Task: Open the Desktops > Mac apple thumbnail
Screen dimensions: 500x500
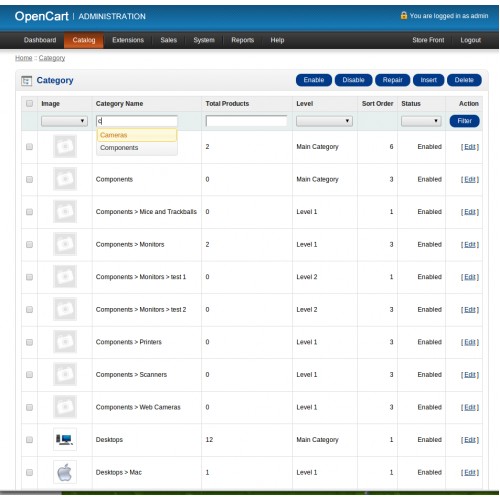Action: (x=65, y=472)
